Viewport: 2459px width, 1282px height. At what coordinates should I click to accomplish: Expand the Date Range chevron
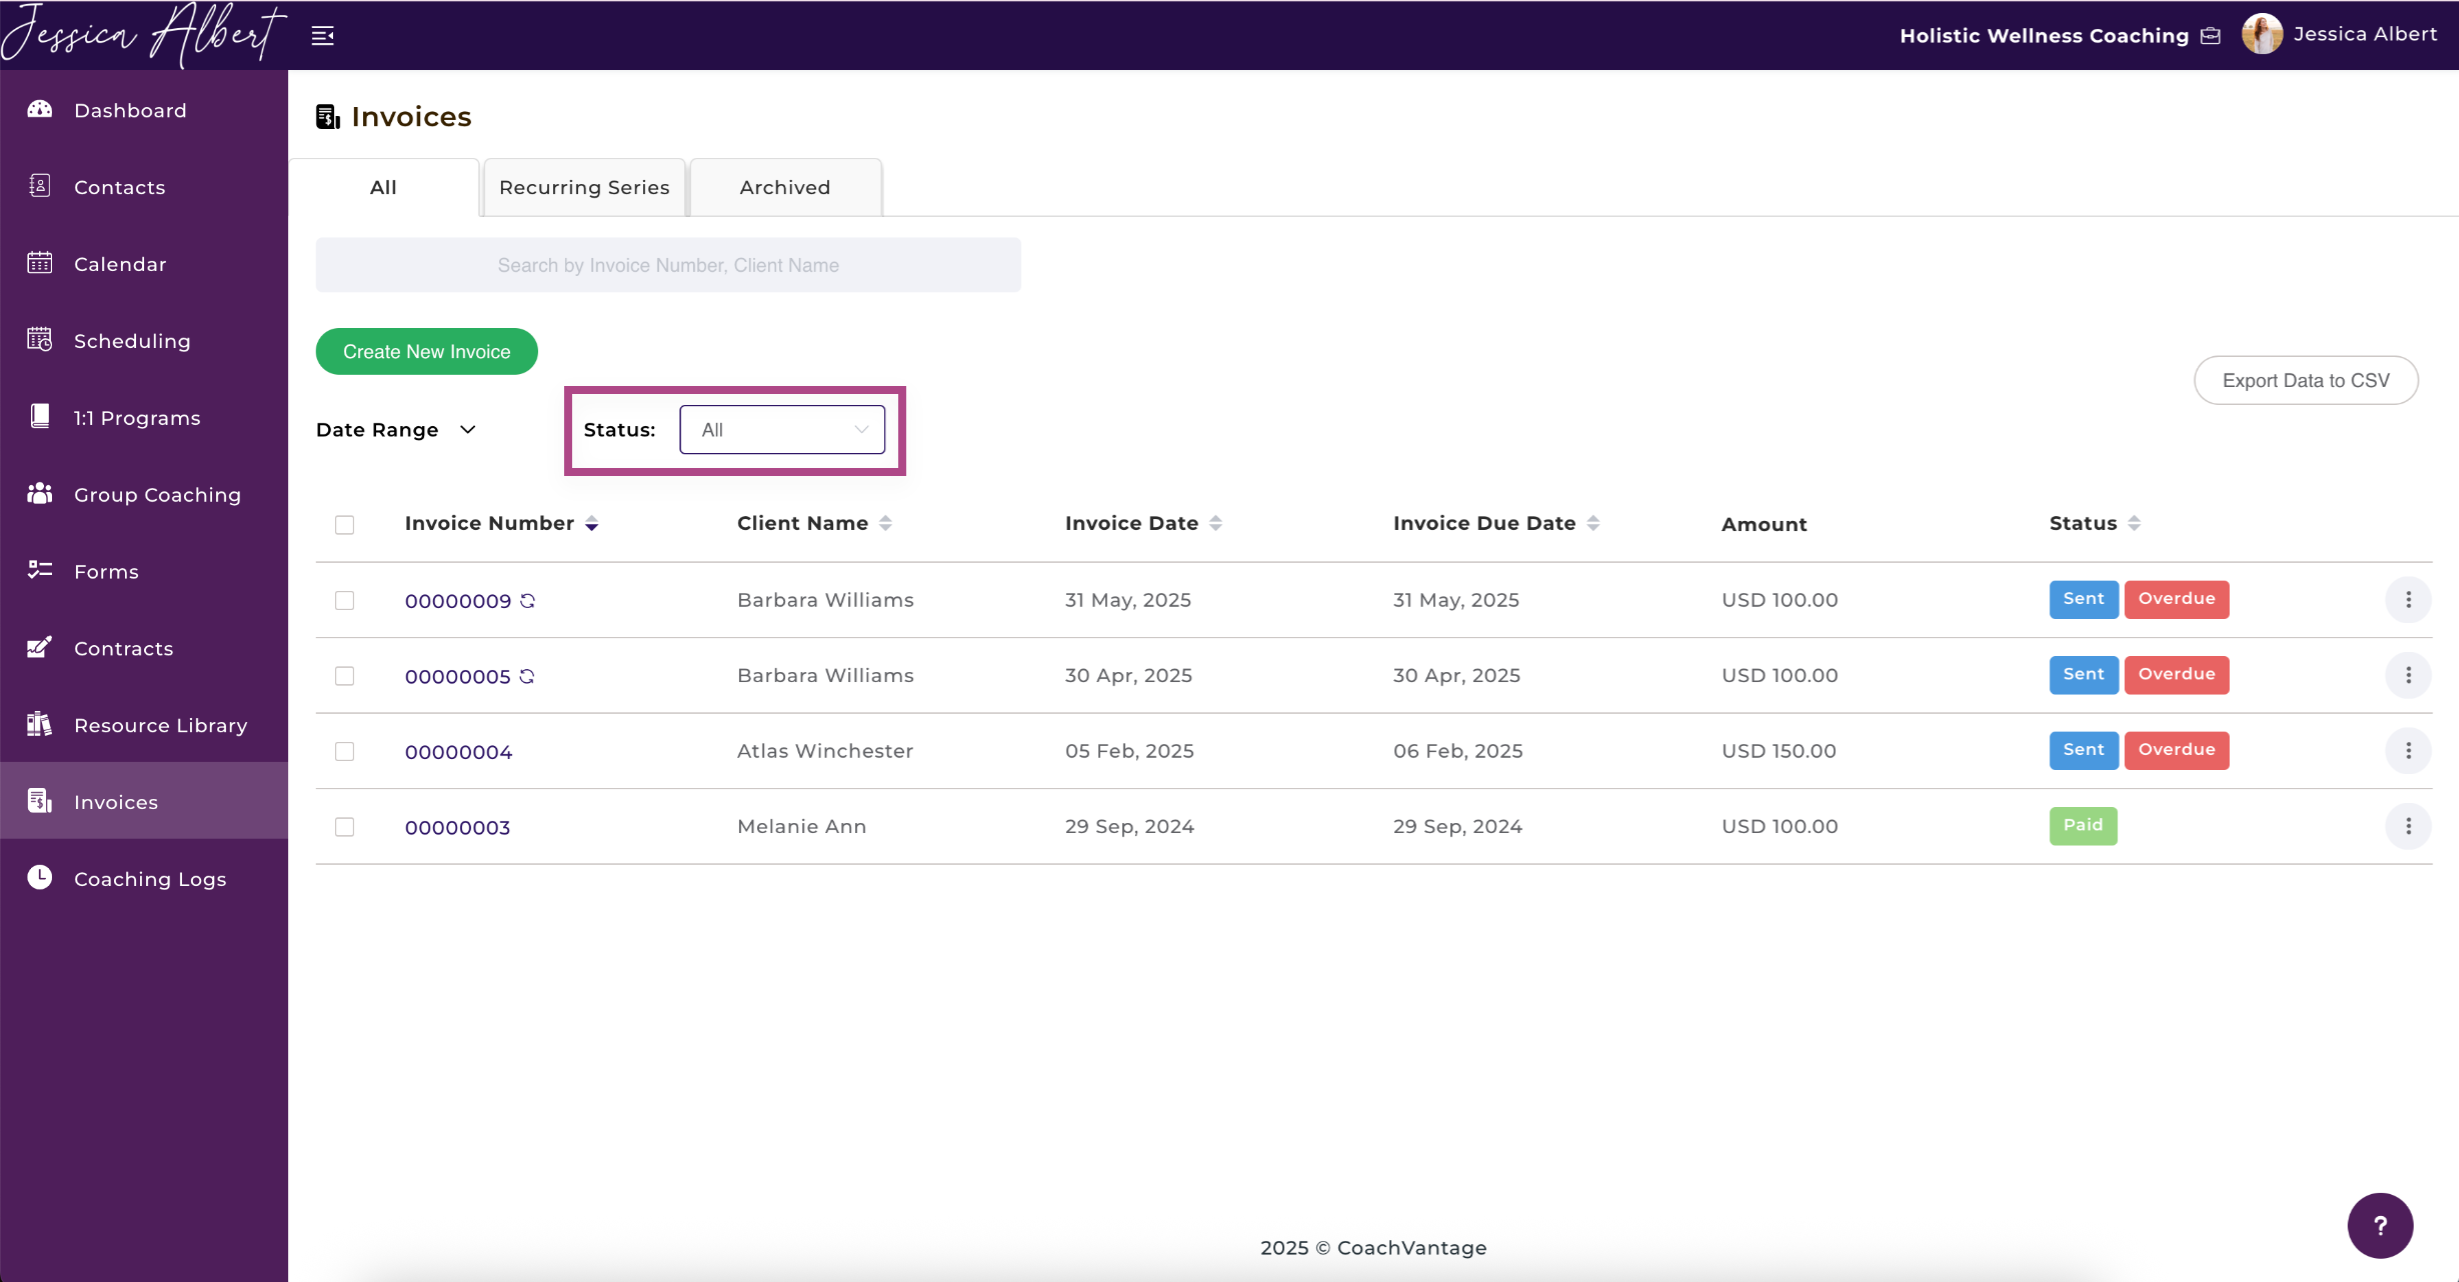click(x=468, y=430)
